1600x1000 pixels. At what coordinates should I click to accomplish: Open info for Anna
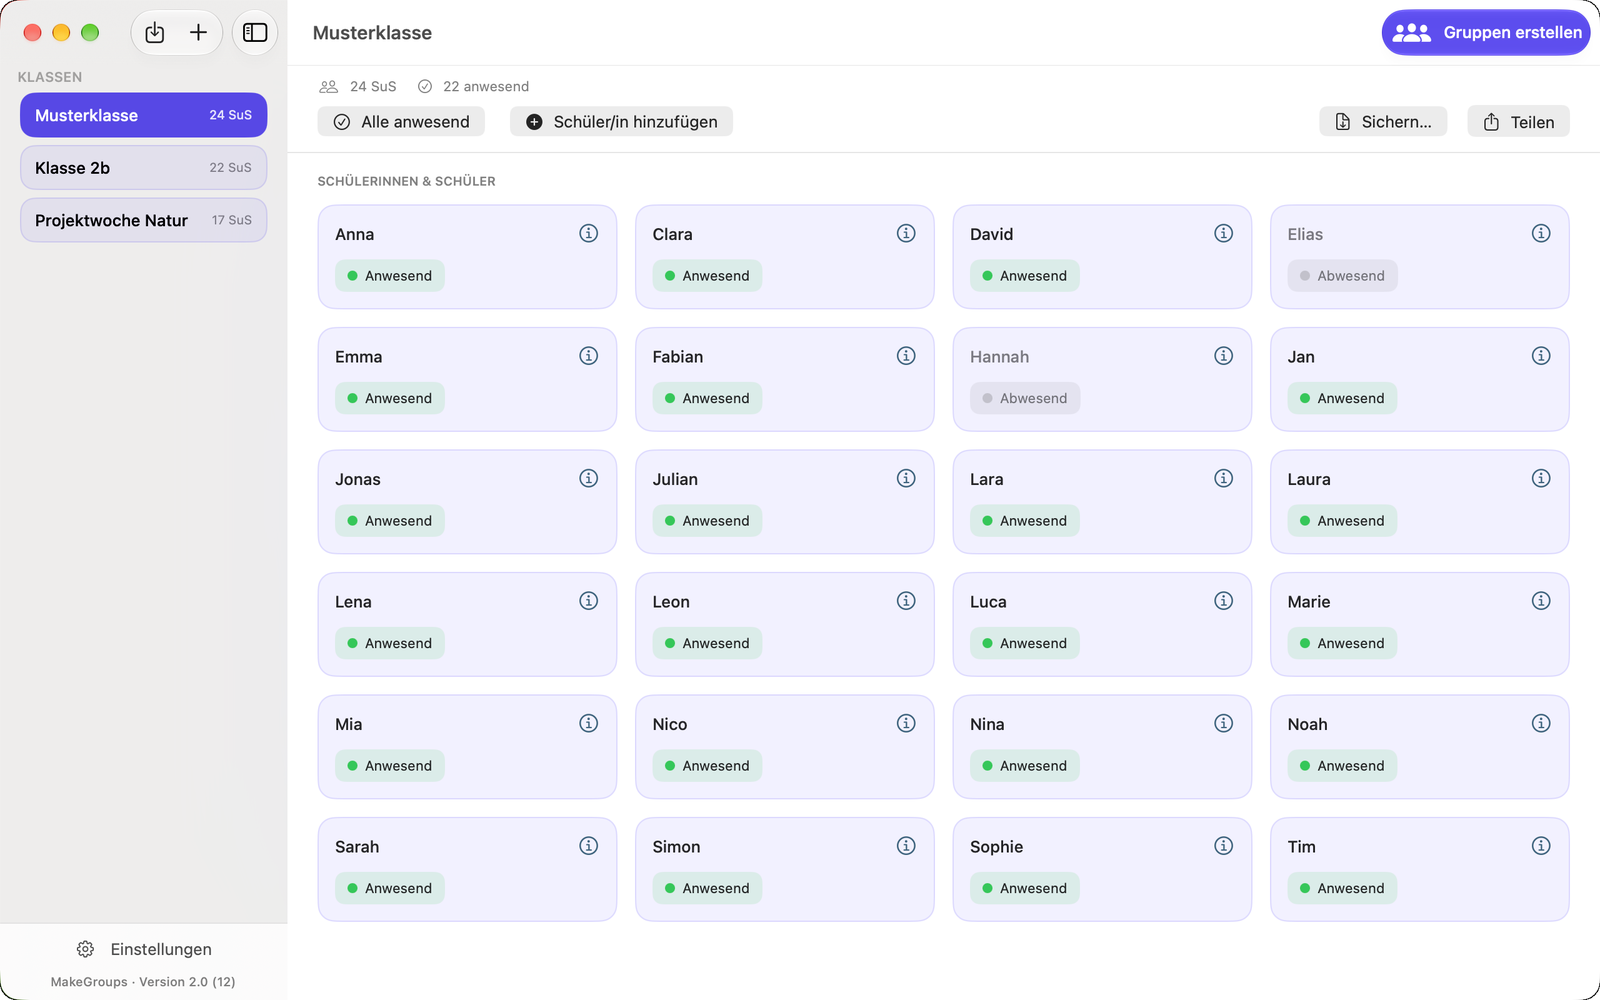[x=589, y=233]
